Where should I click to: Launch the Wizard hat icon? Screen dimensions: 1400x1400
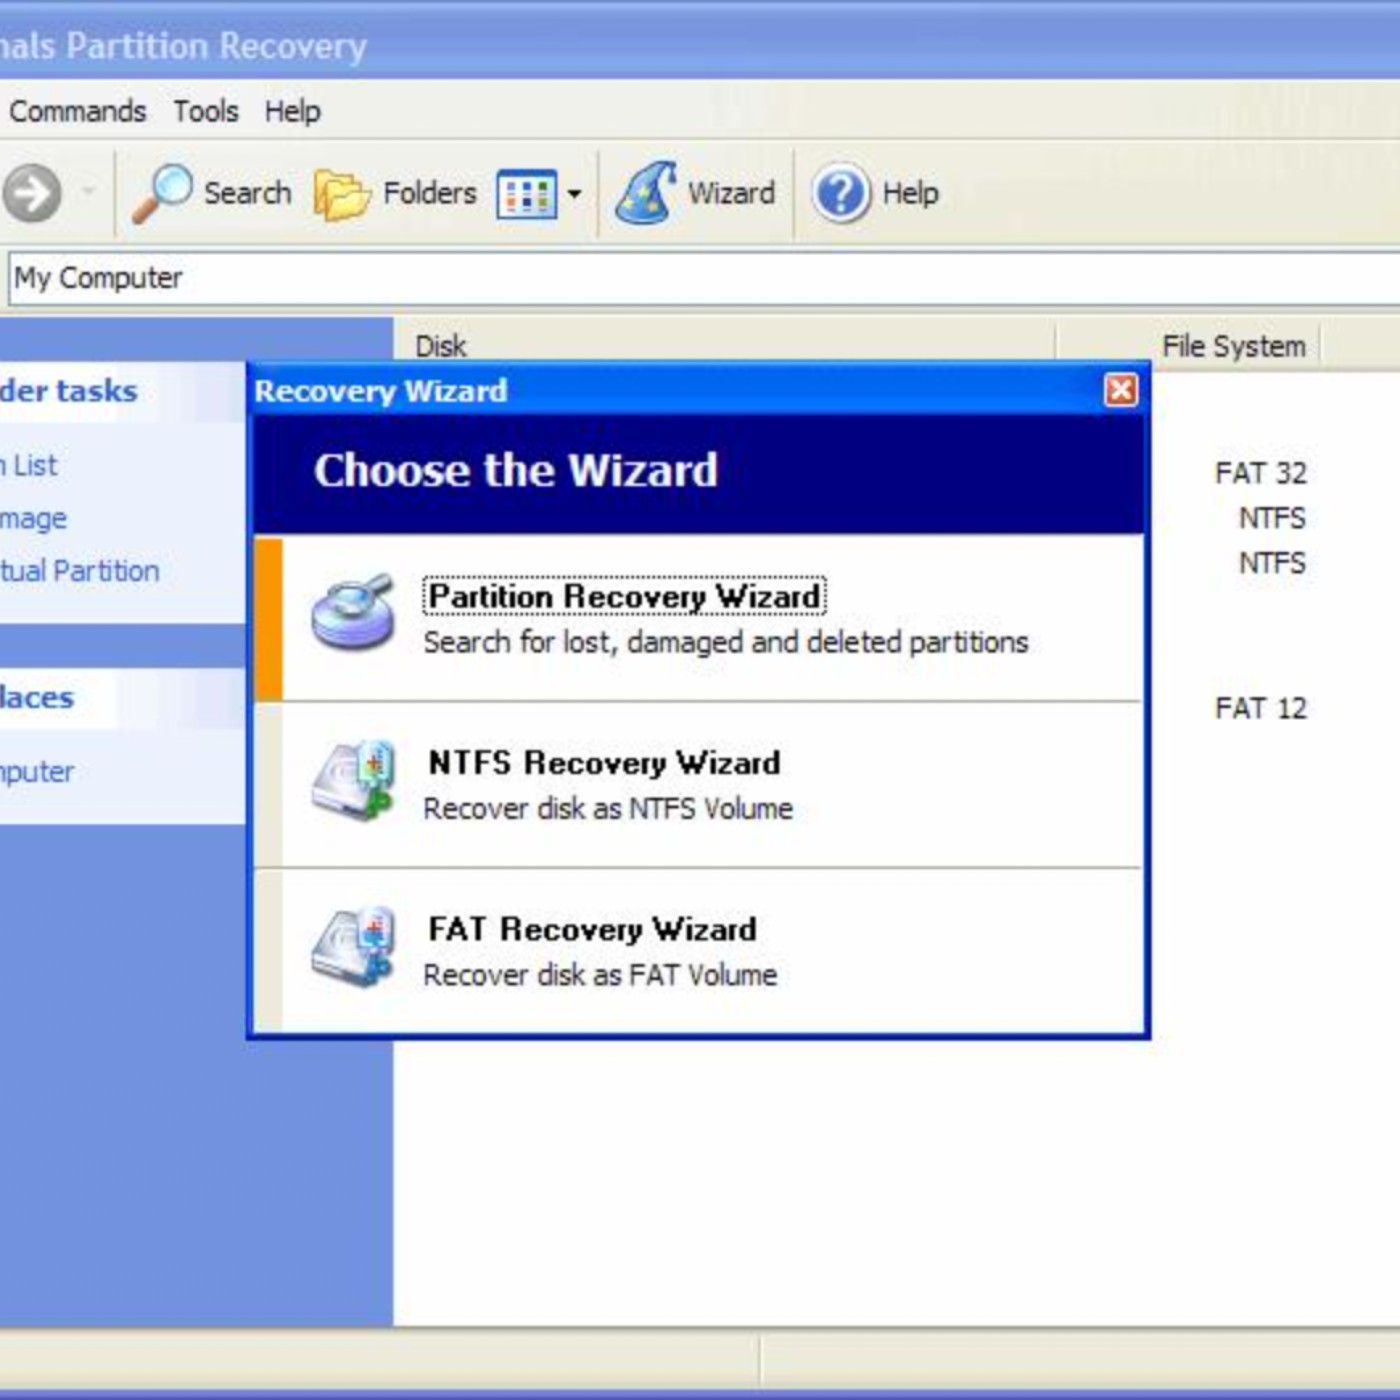tap(646, 192)
